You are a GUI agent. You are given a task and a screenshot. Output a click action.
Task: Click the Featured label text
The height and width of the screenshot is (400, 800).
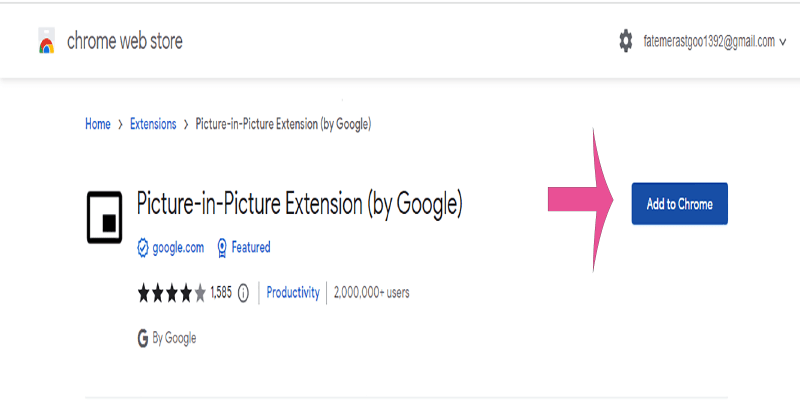(250, 247)
